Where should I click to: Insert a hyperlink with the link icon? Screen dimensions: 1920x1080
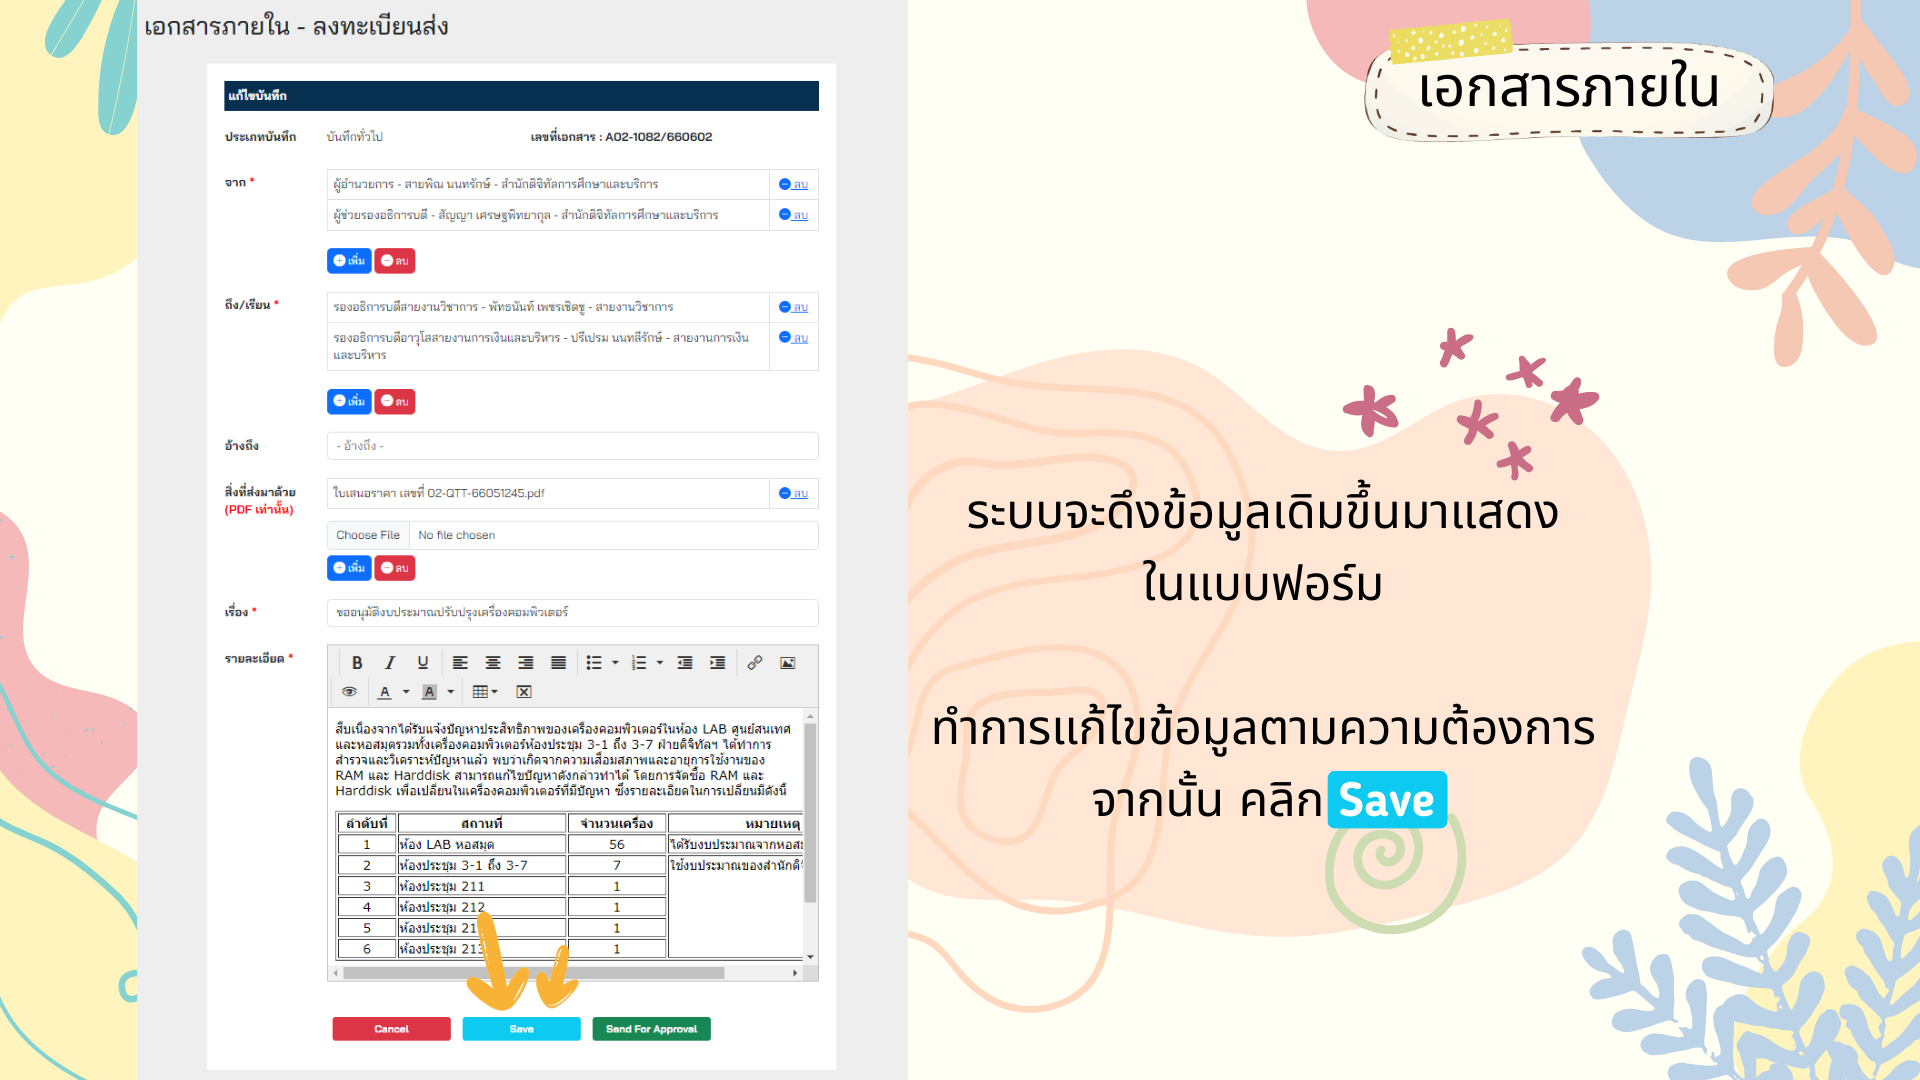click(755, 663)
